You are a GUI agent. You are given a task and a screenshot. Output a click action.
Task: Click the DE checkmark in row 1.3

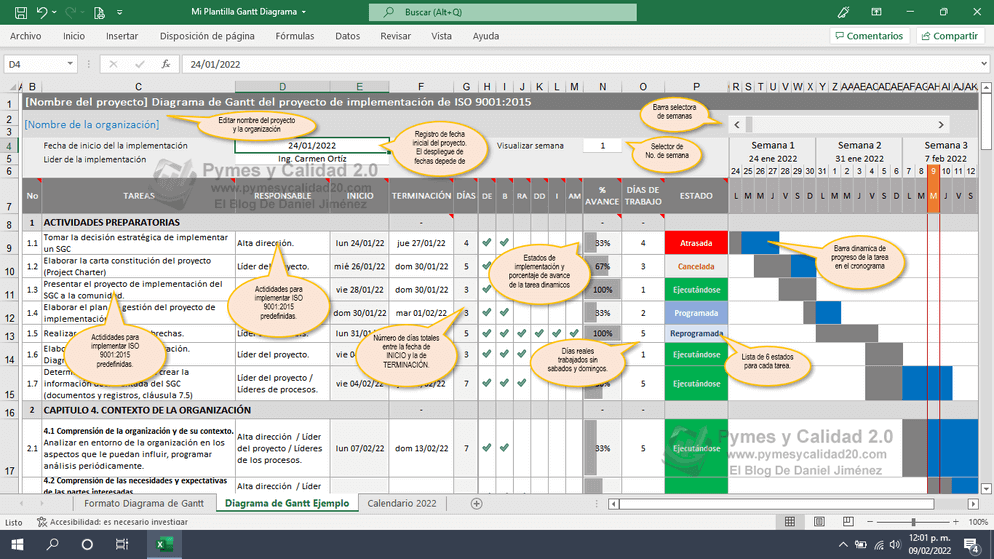click(x=487, y=290)
